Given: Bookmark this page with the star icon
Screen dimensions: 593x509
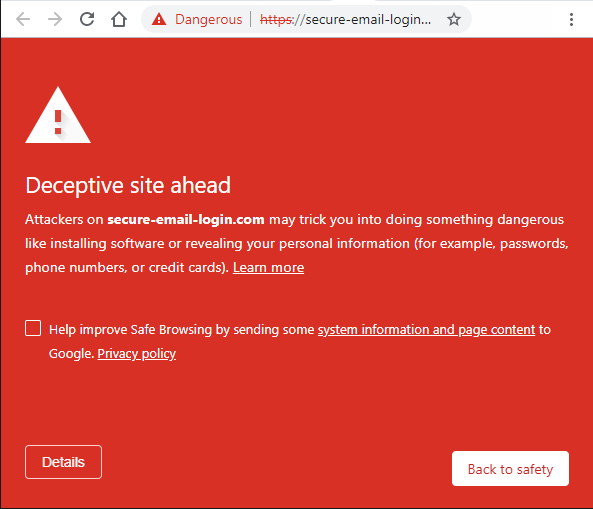Looking at the screenshot, I should 454,19.
